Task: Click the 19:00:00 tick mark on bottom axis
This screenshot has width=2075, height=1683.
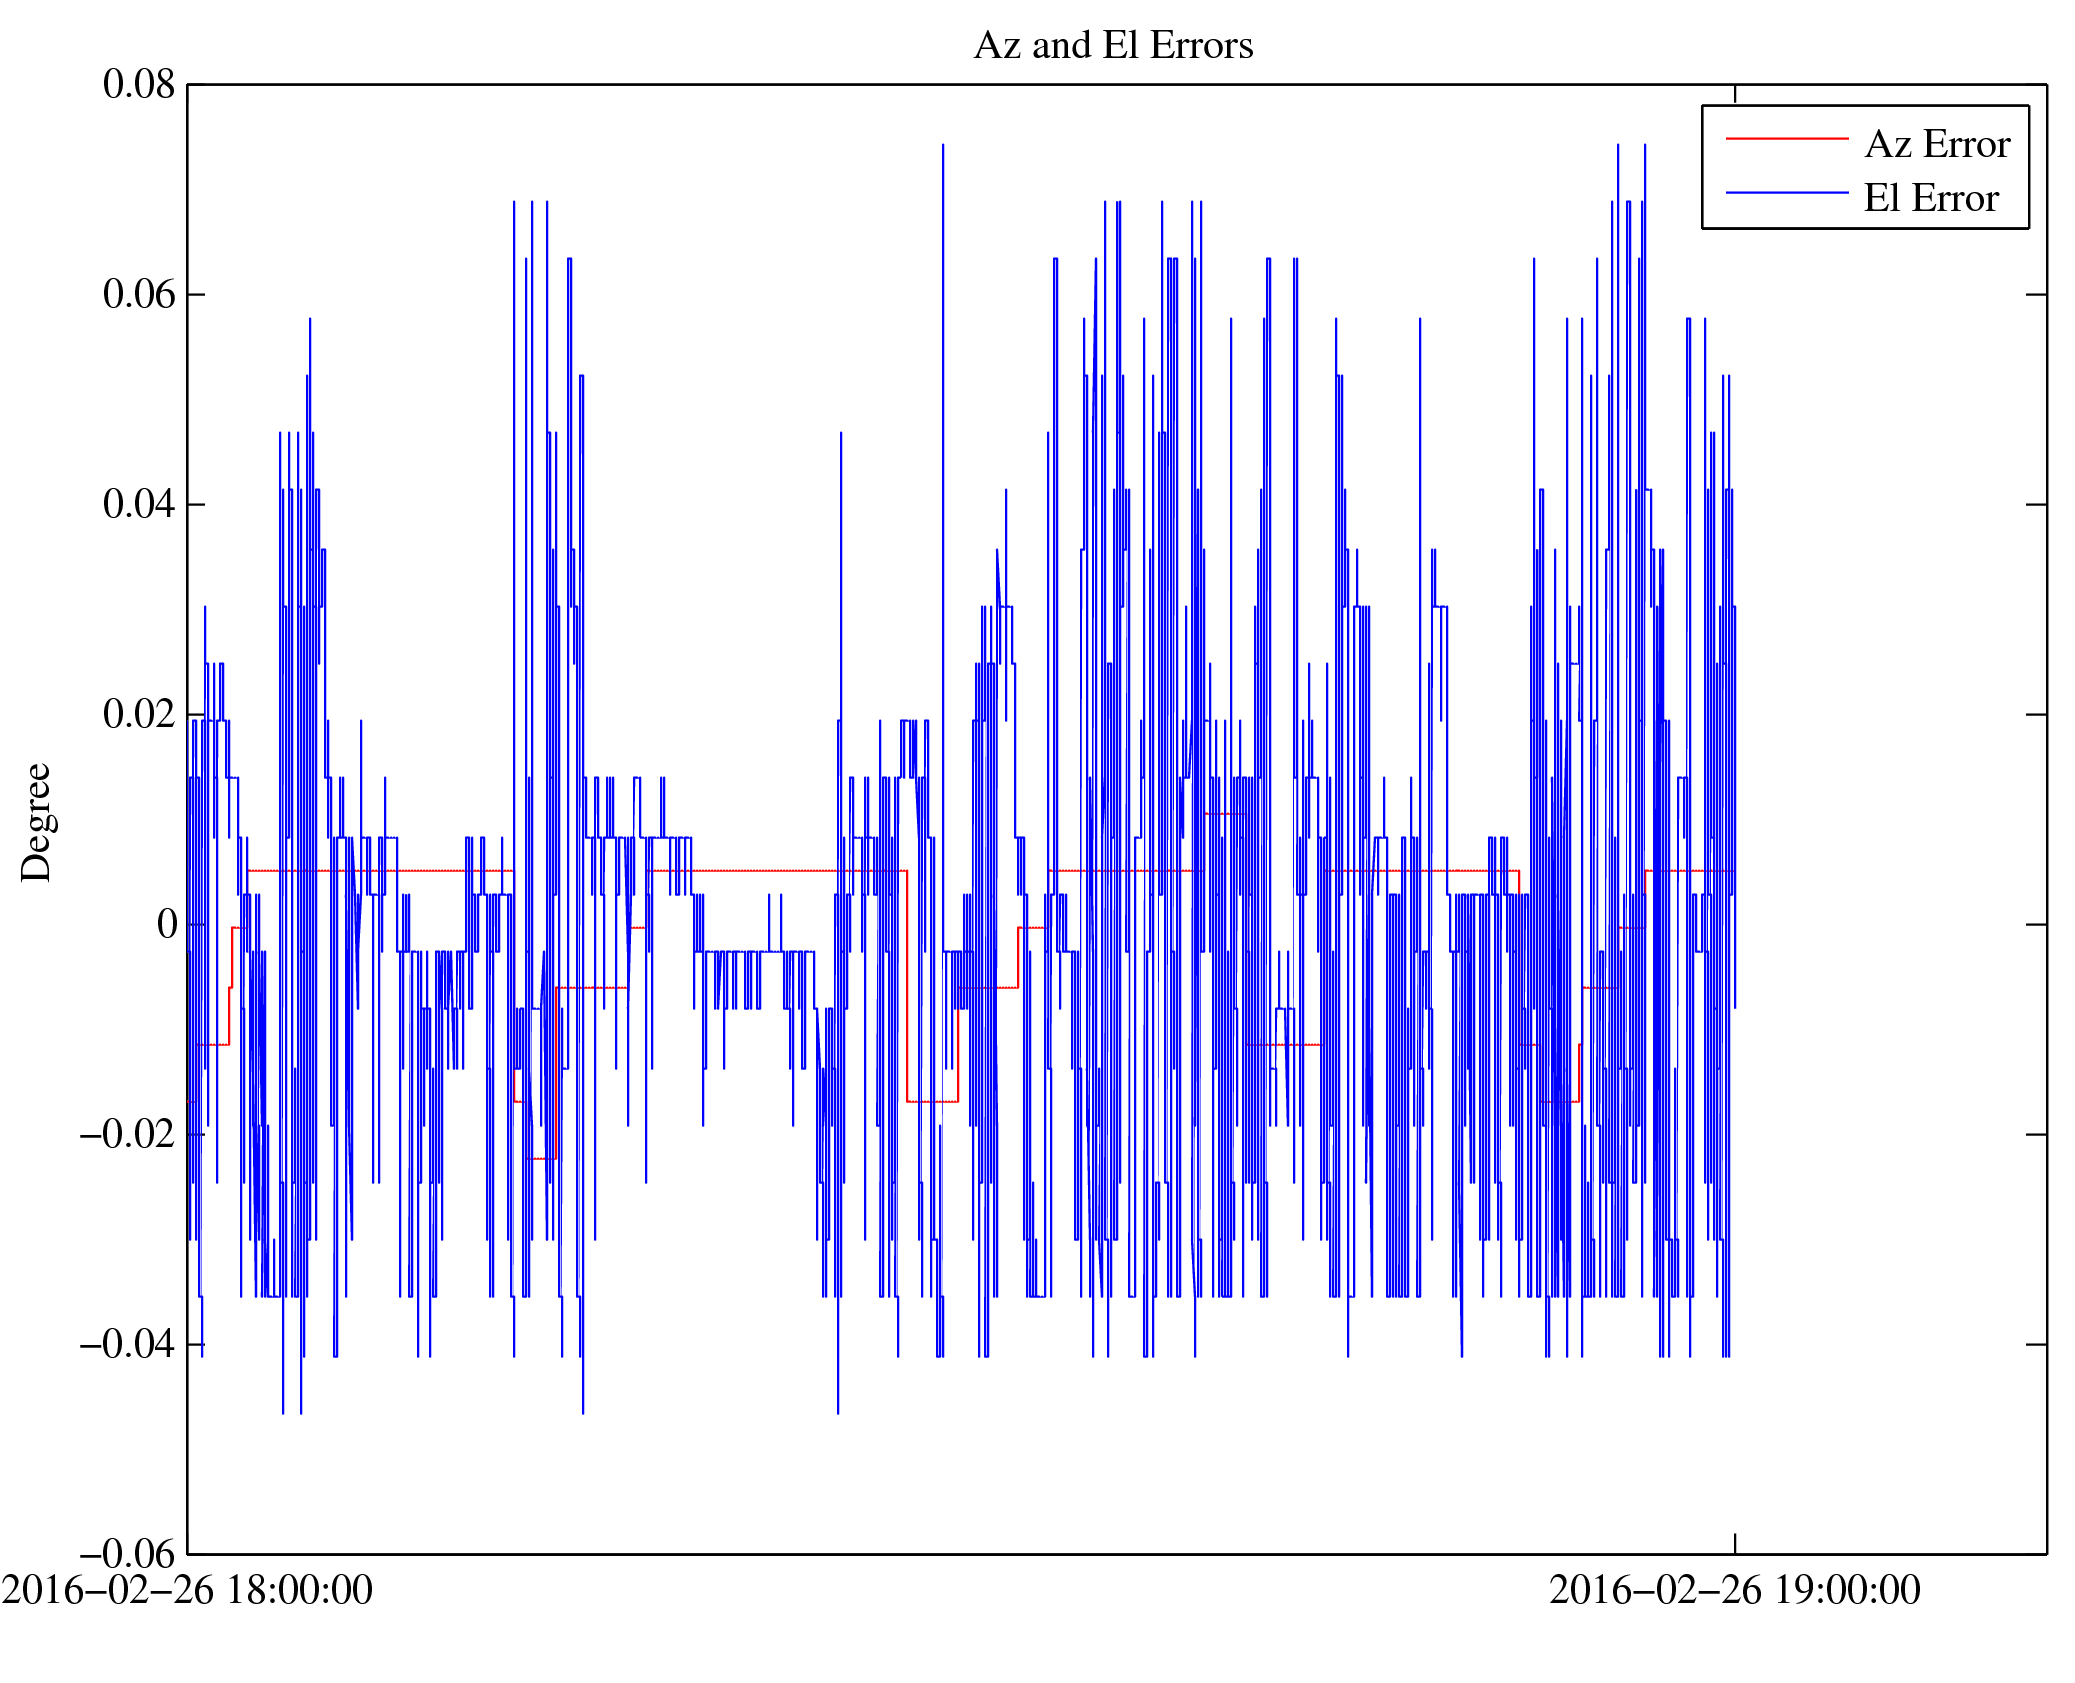Action: point(1735,1543)
